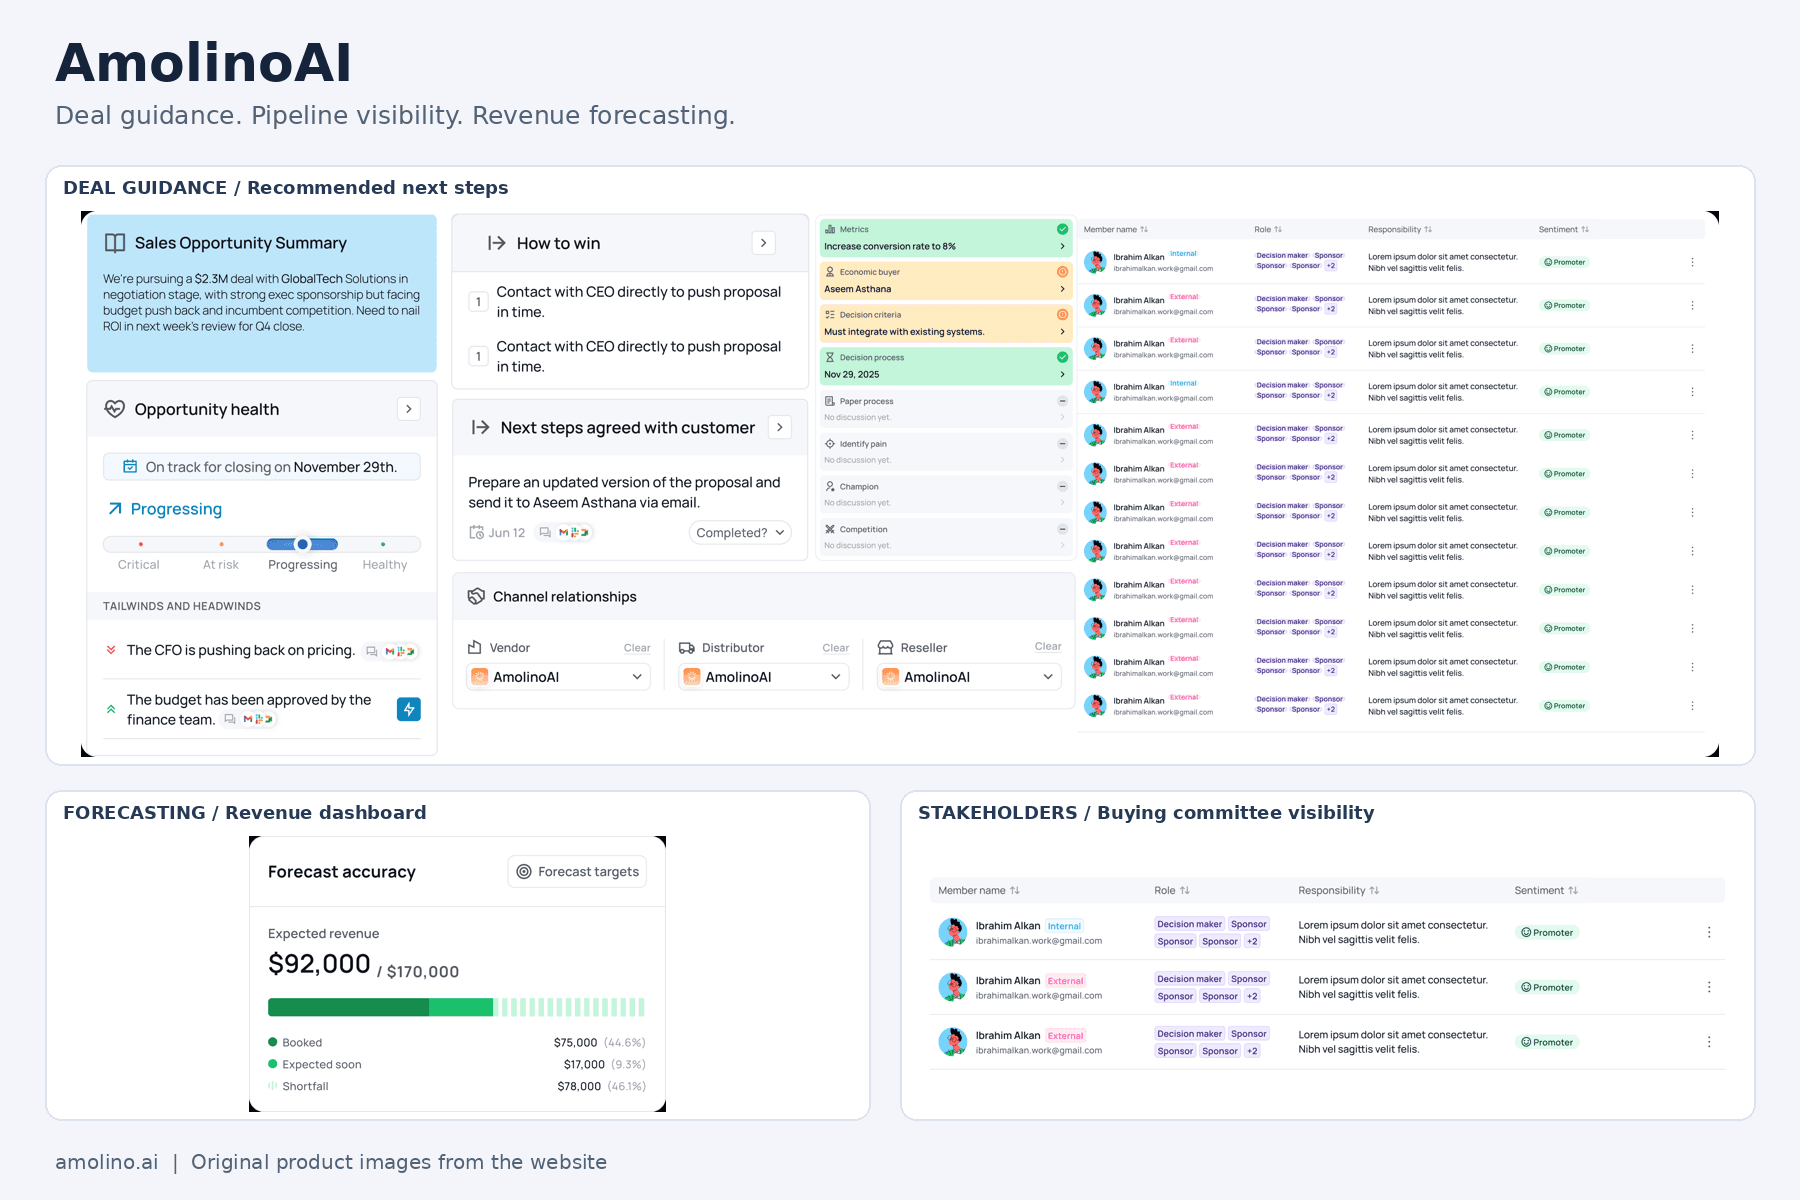Clear the Reseller selection

click(1048, 646)
